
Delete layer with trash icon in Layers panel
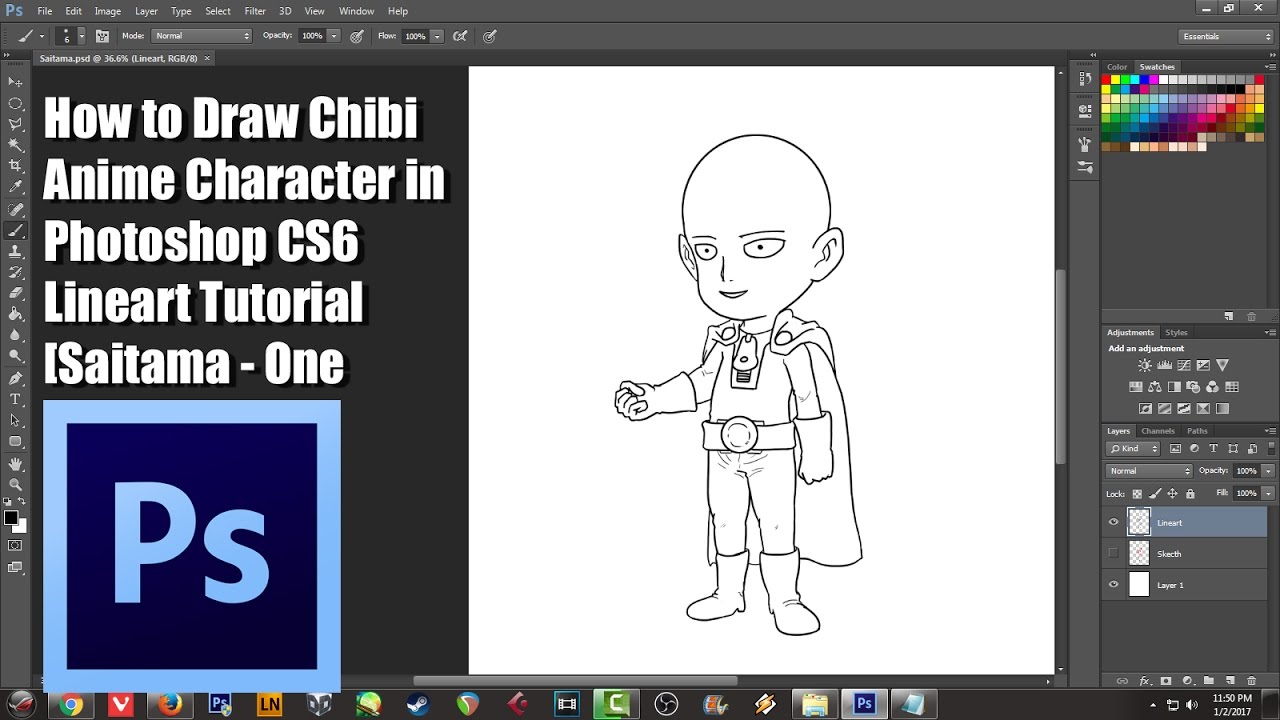pyautogui.click(x=1251, y=680)
